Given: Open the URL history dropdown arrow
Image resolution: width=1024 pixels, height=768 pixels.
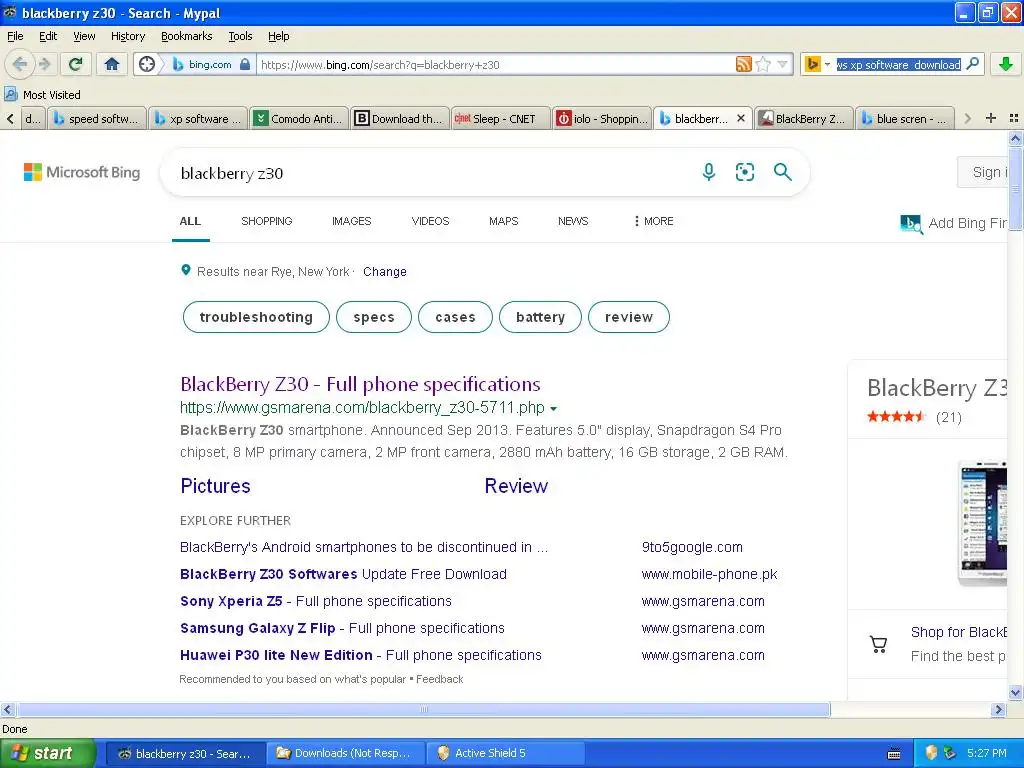Looking at the screenshot, I should tap(782, 64).
